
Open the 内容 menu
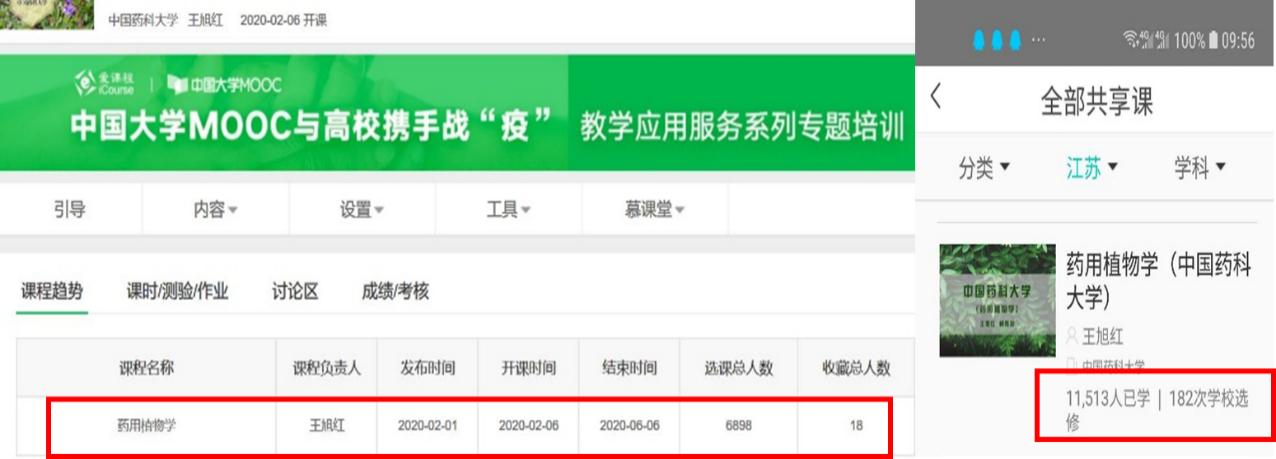[215, 209]
